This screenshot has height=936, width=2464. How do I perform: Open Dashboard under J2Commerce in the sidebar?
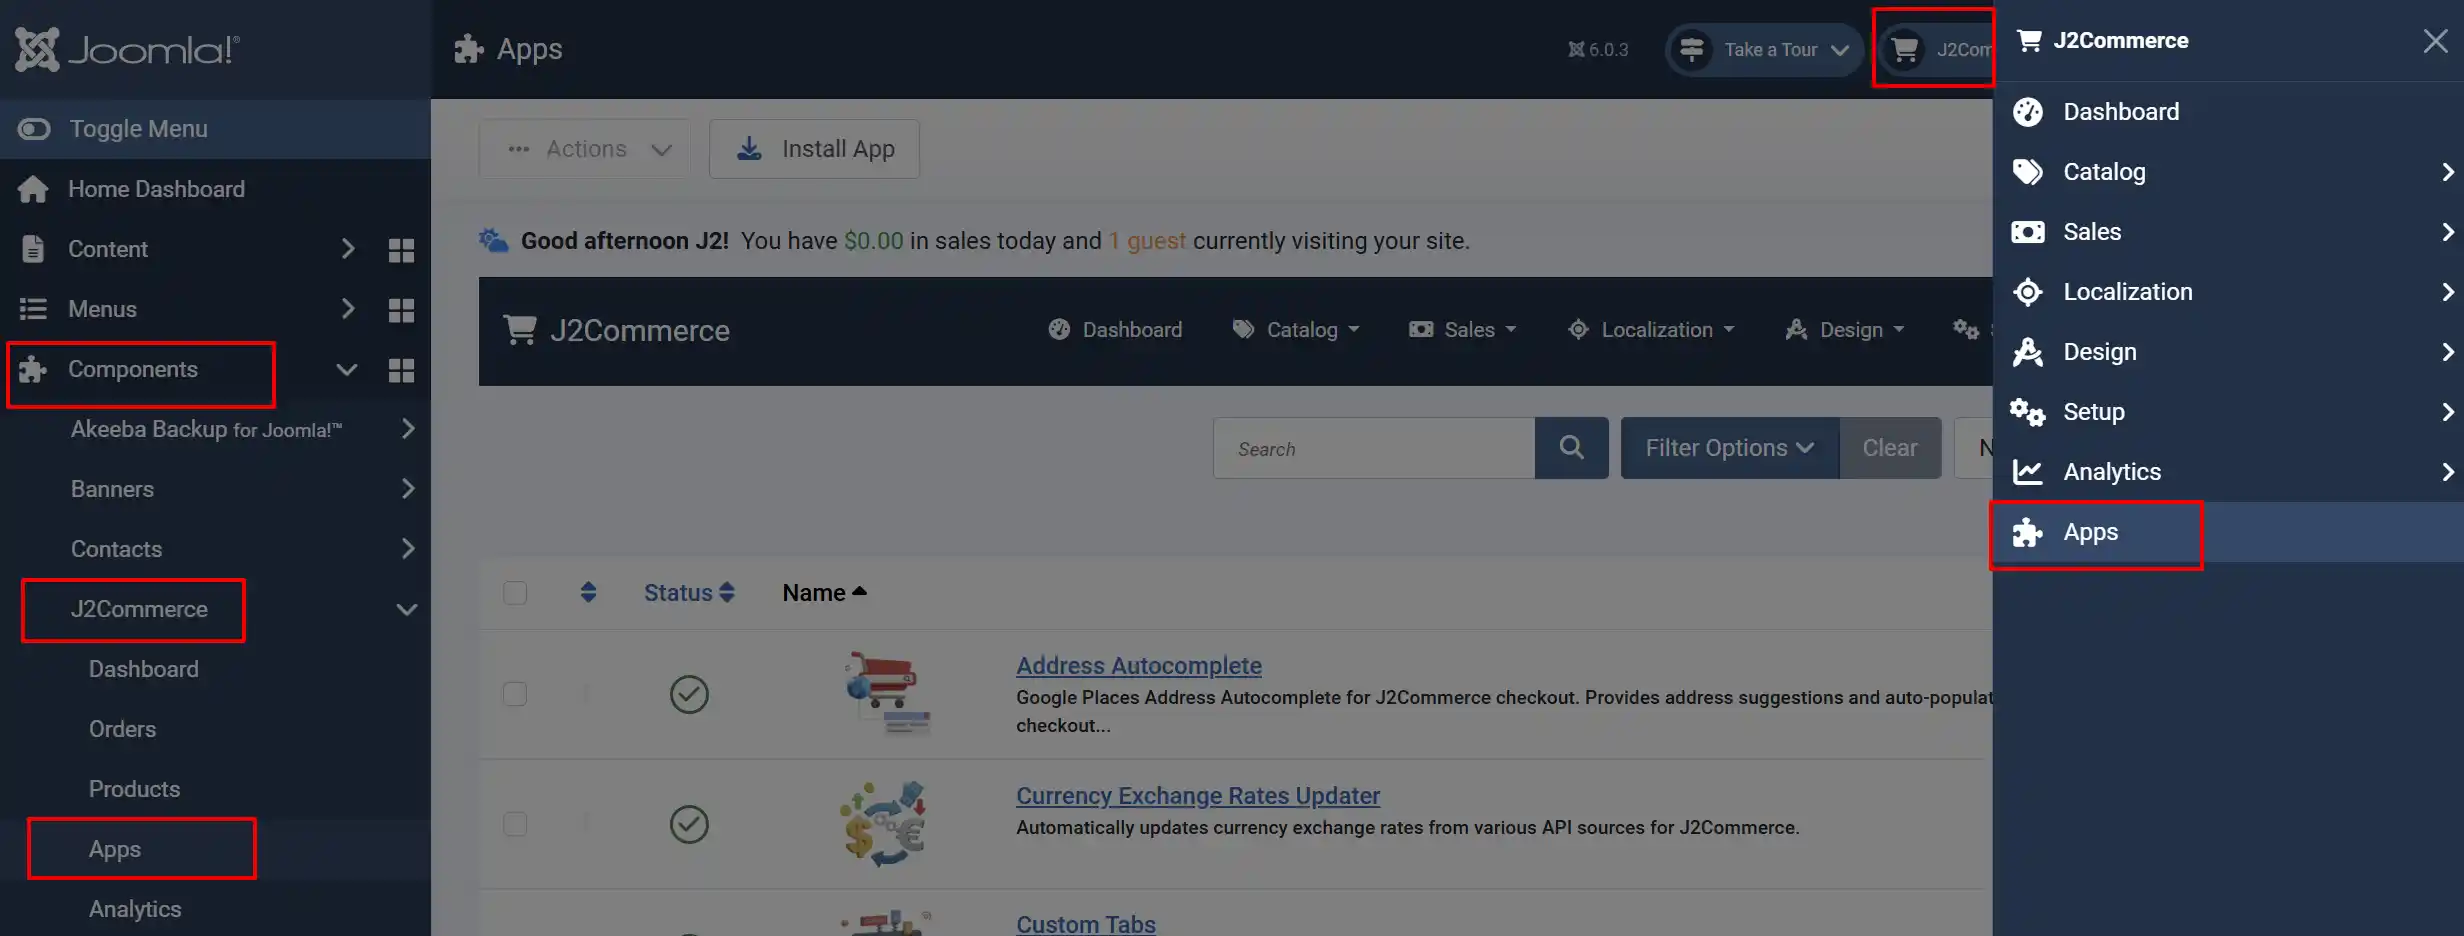click(x=144, y=669)
